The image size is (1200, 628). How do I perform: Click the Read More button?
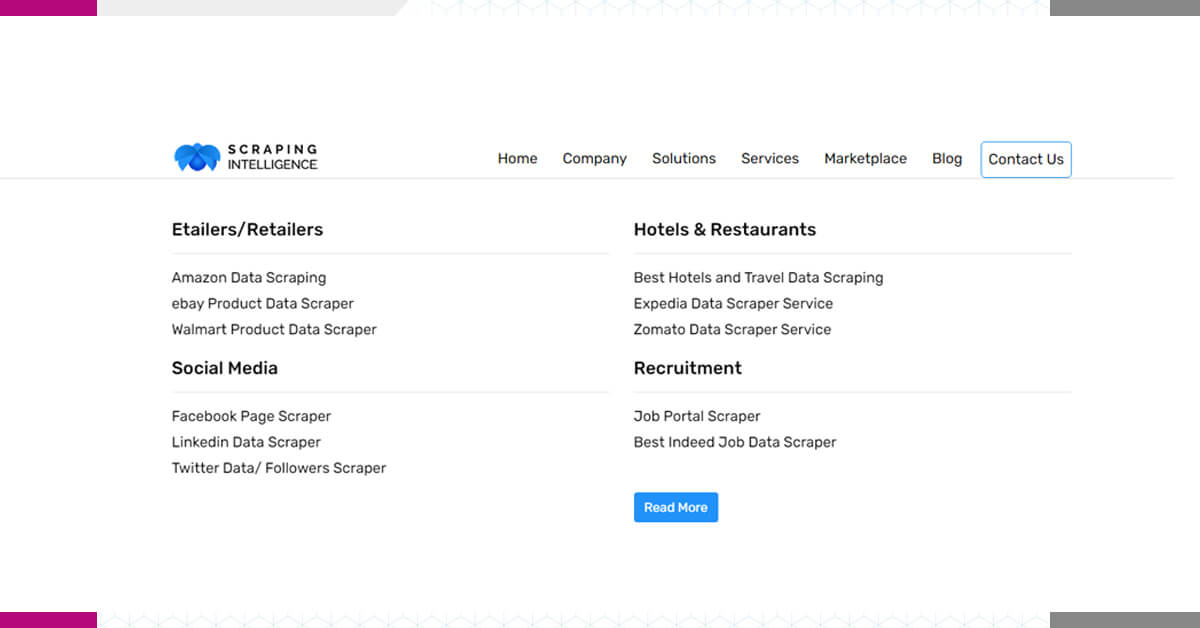pyautogui.click(x=676, y=507)
